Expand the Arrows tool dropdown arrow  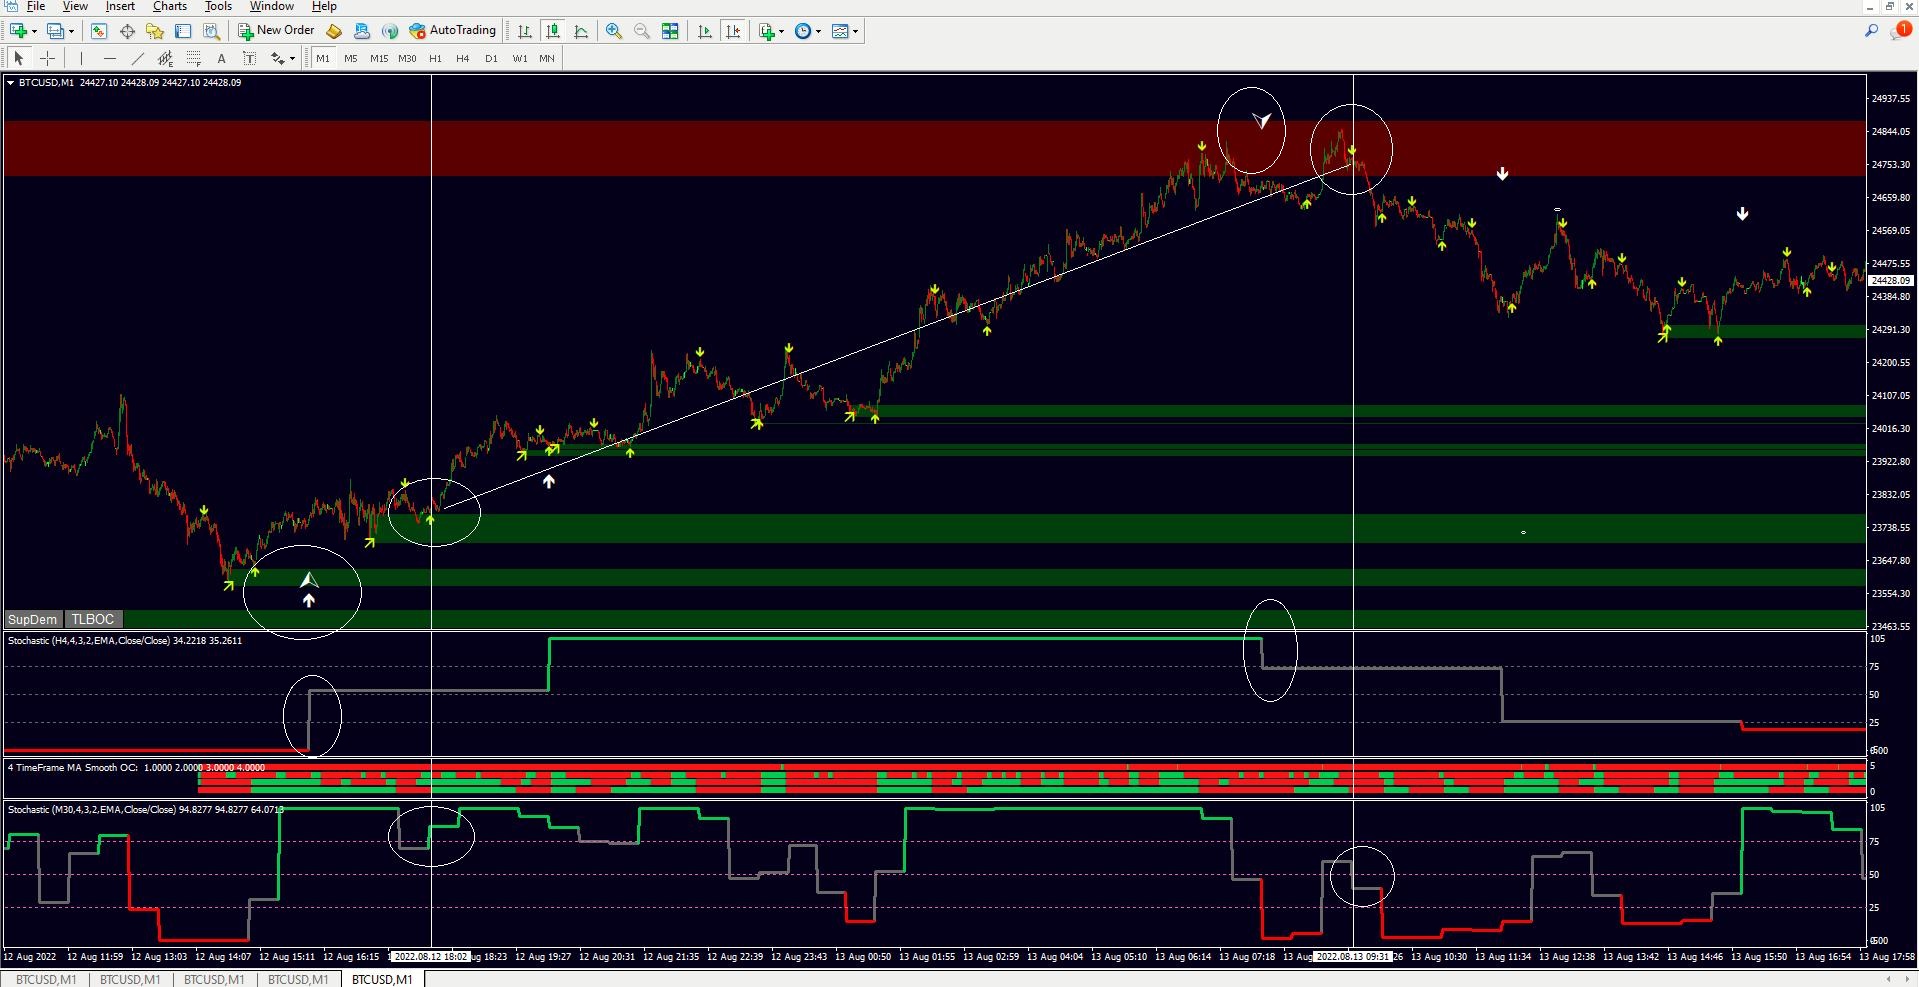click(292, 58)
